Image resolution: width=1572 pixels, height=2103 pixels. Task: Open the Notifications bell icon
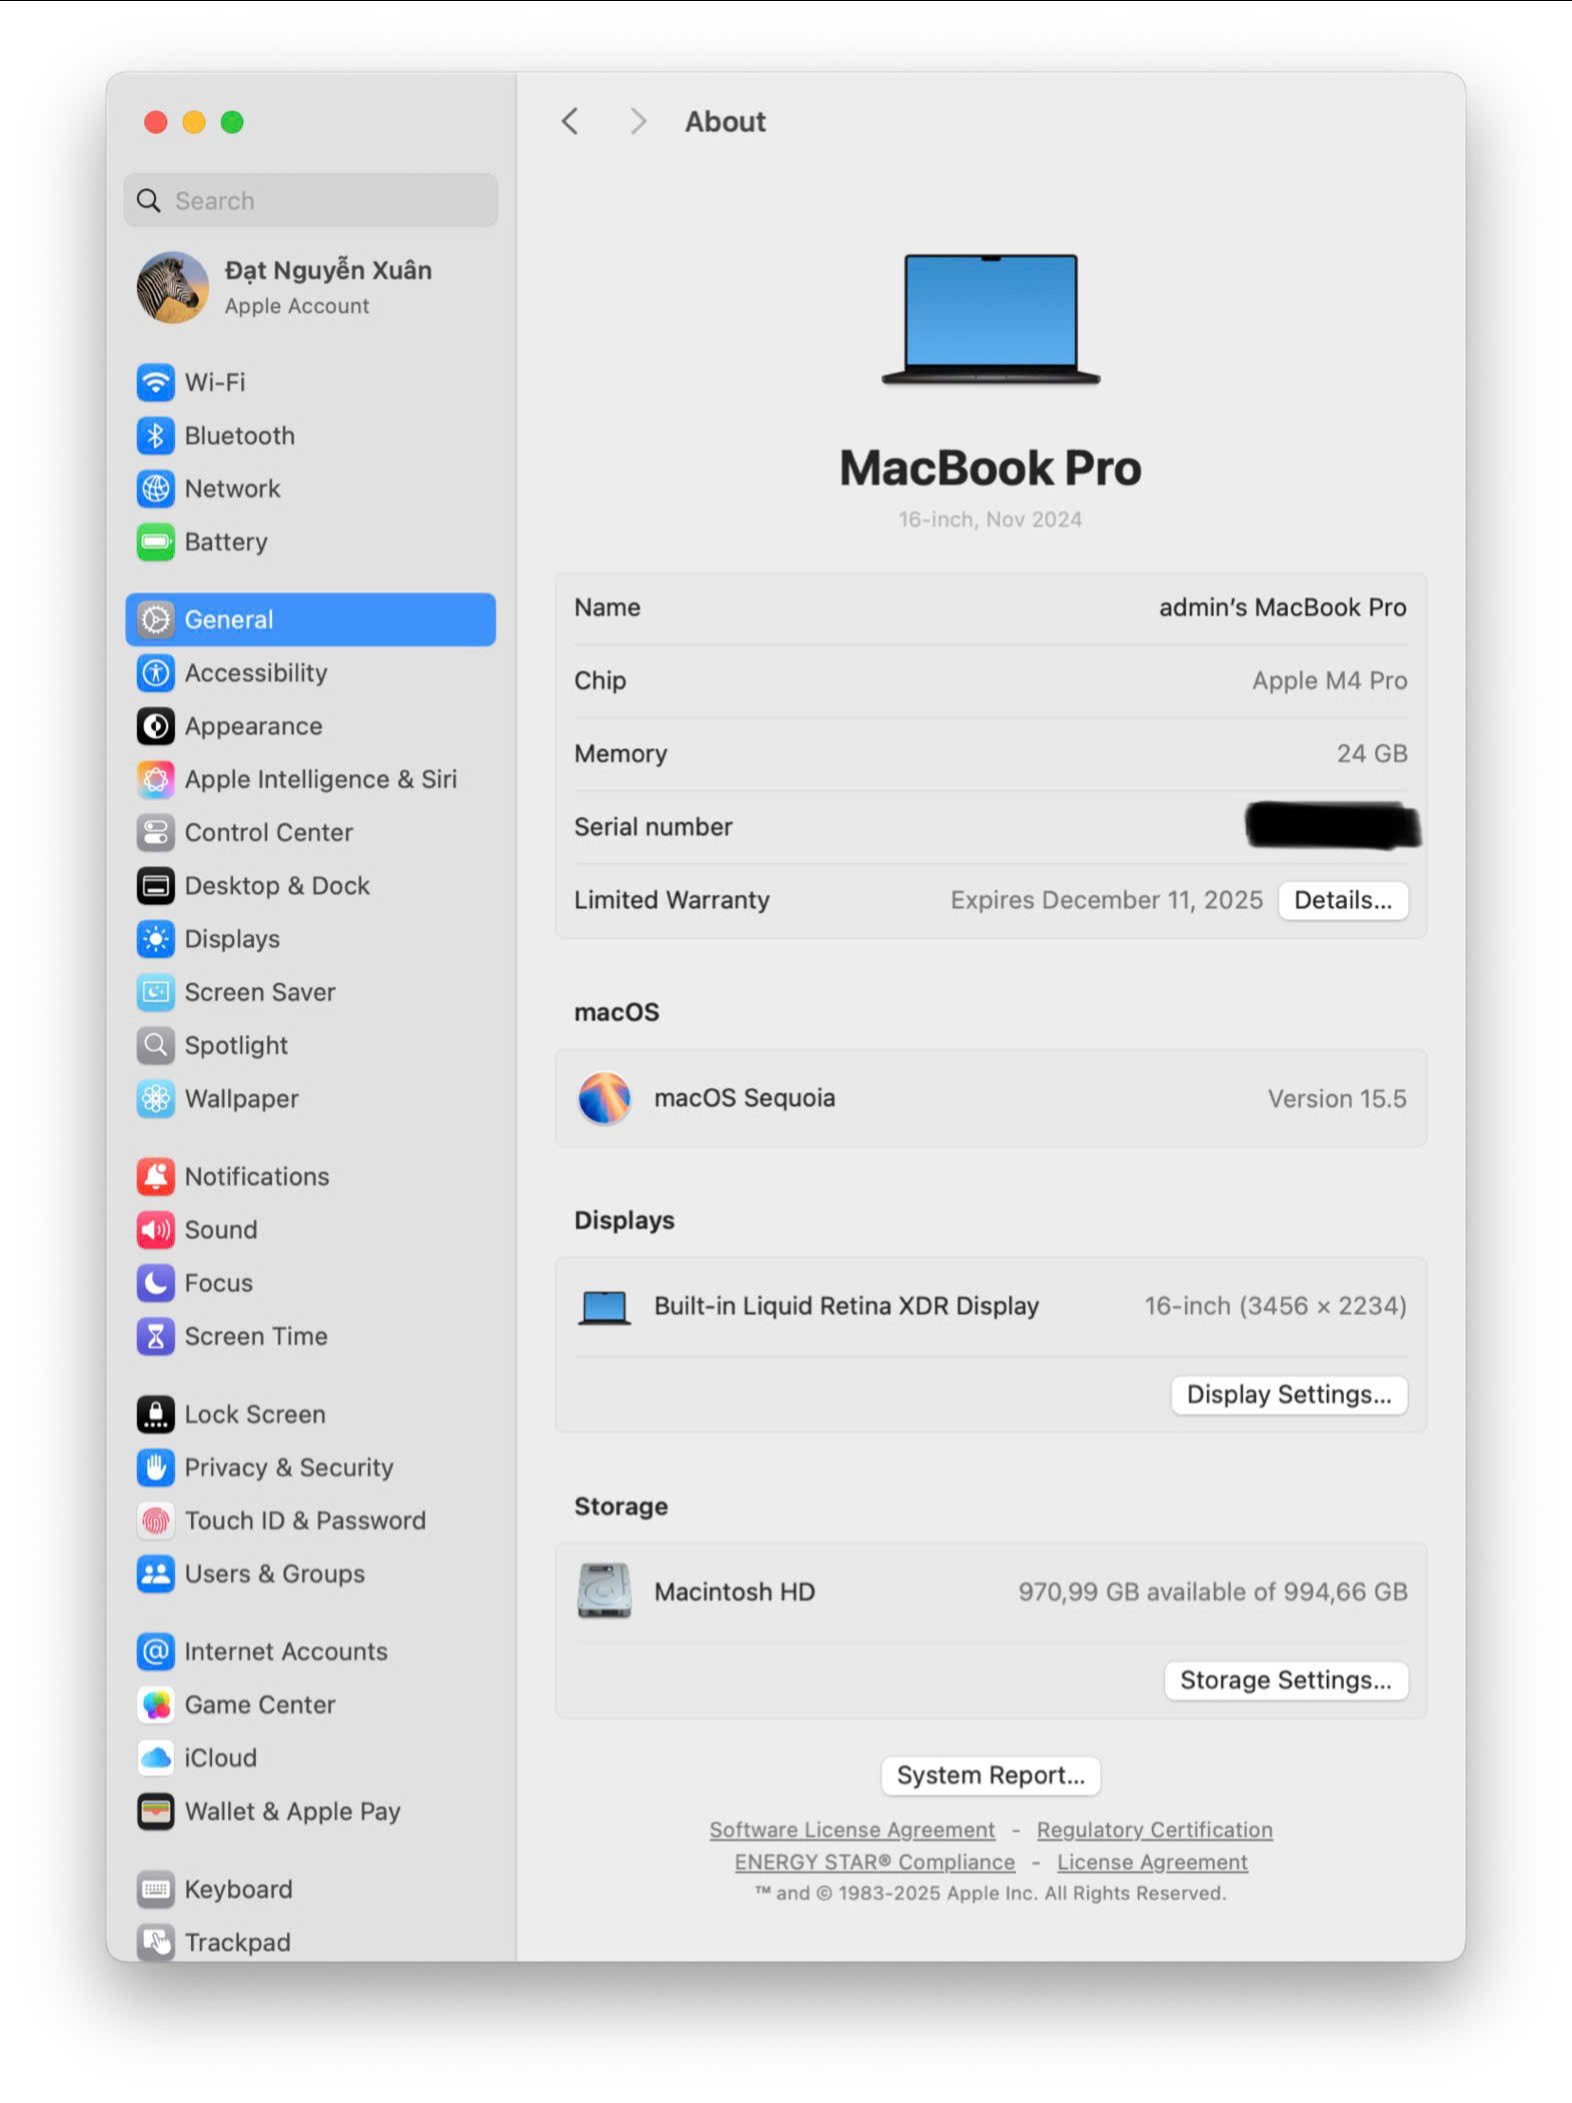[x=155, y=1176]
